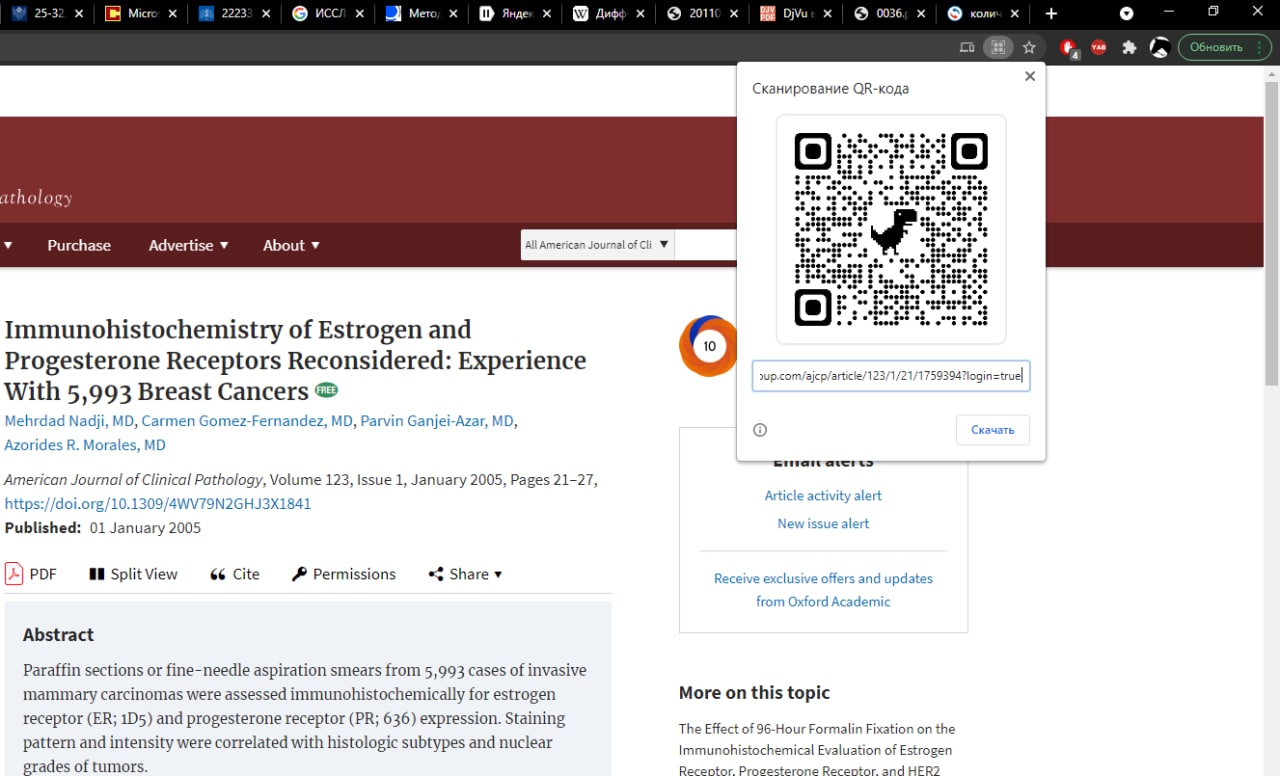This screenshot has height=776, width=1280.
Task: Bookmark this page with the star icon
Action: click(x=1029, y=47)
